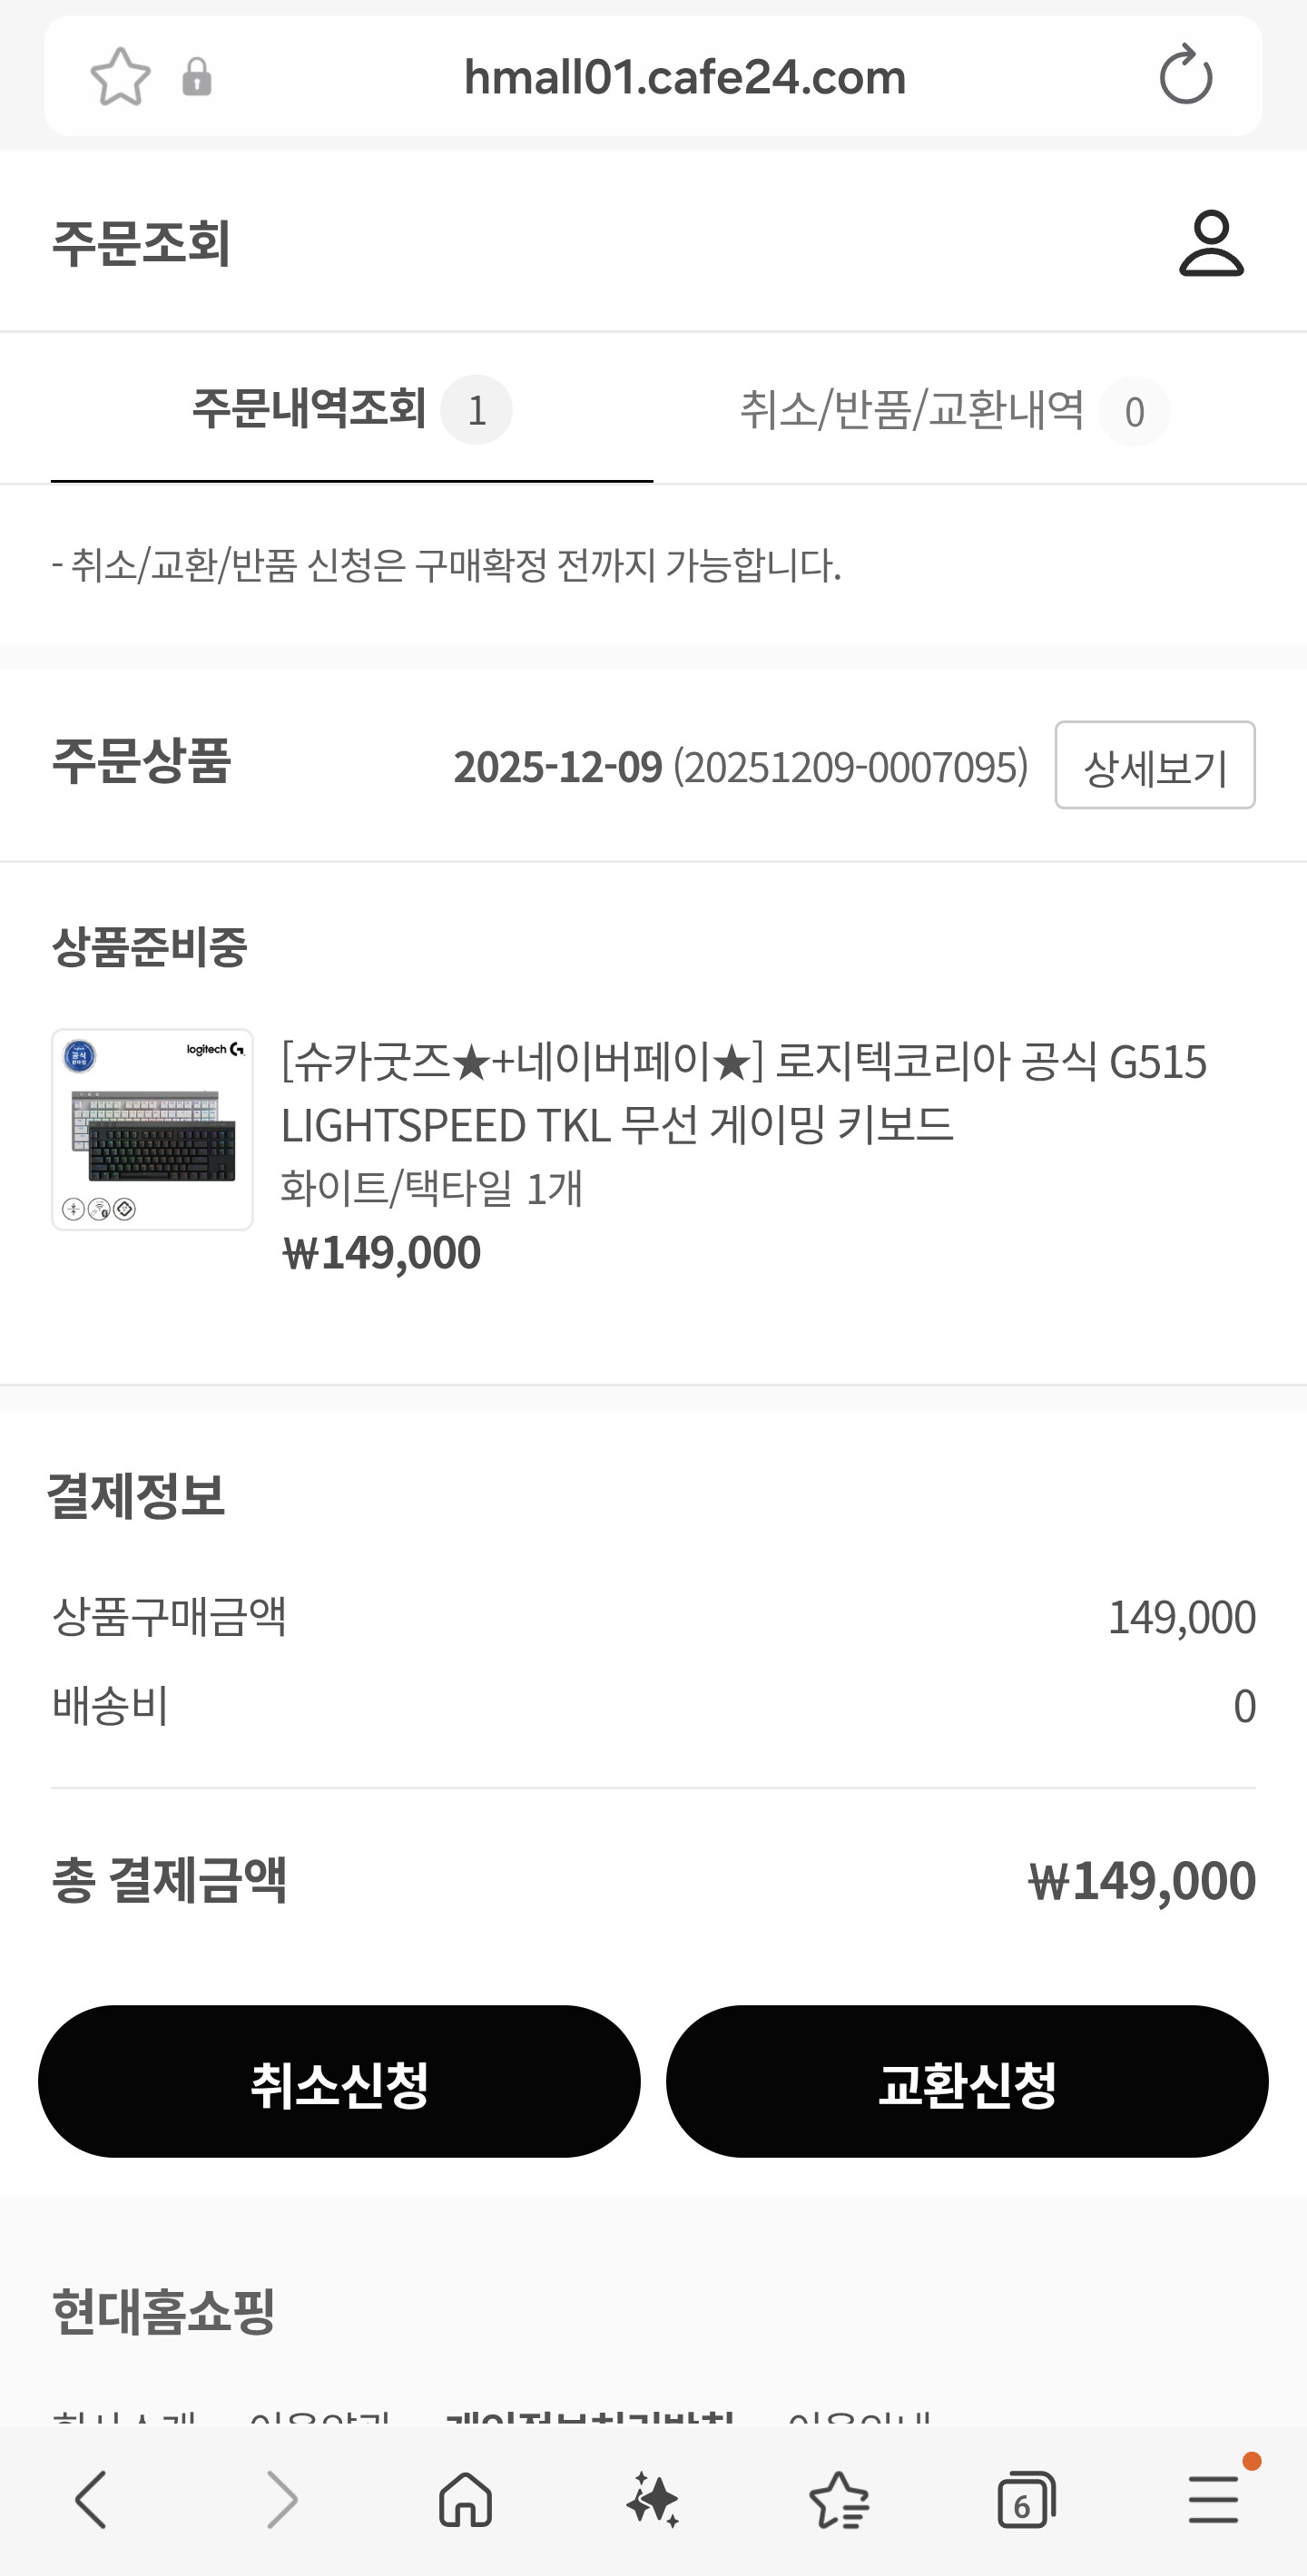Show open tabs switcher

click(x=1026, y=2499)
